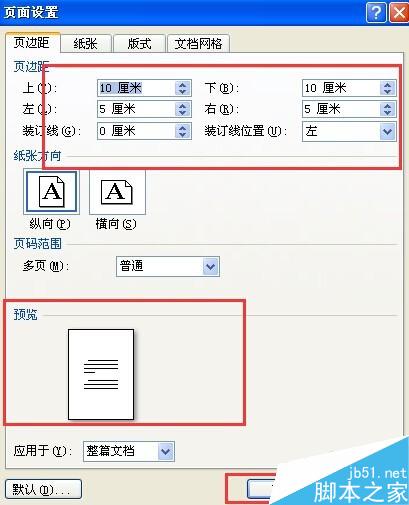
Task: Switch to the 页边距 tab
Action: click(32, 43)
